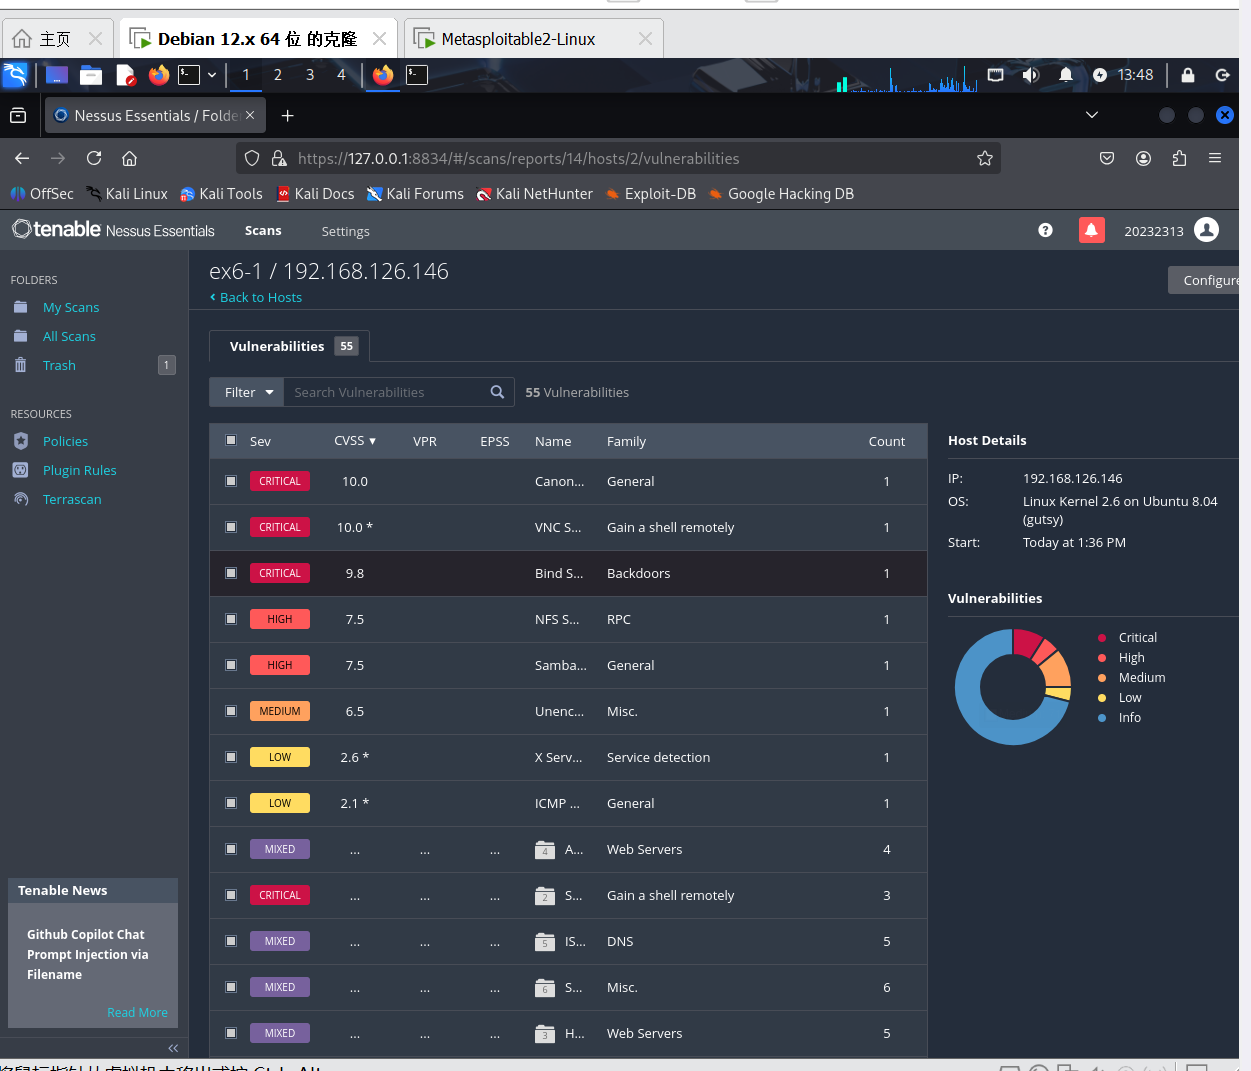Check the X Serv... row checkbox
Screen dimensions: 1251x1071
231,757
